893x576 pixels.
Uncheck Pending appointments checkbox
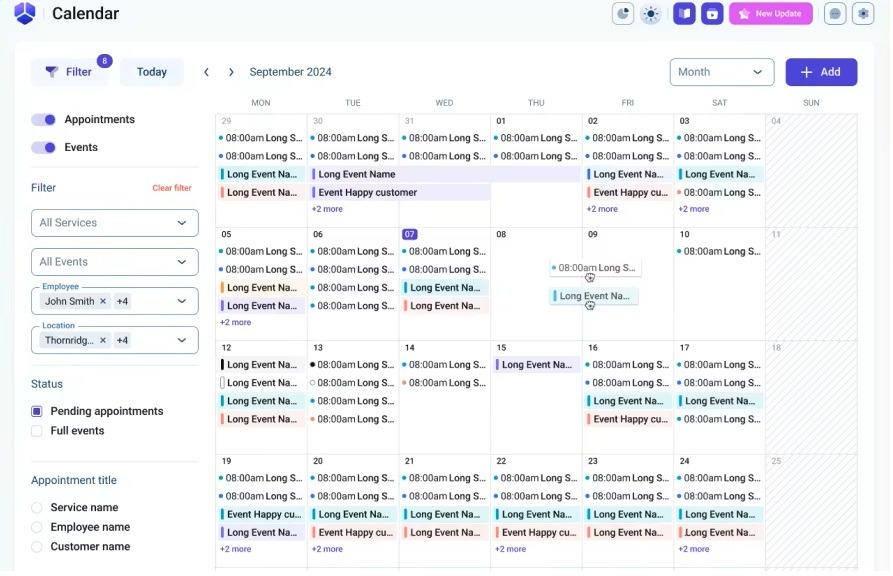pos(37,411)
